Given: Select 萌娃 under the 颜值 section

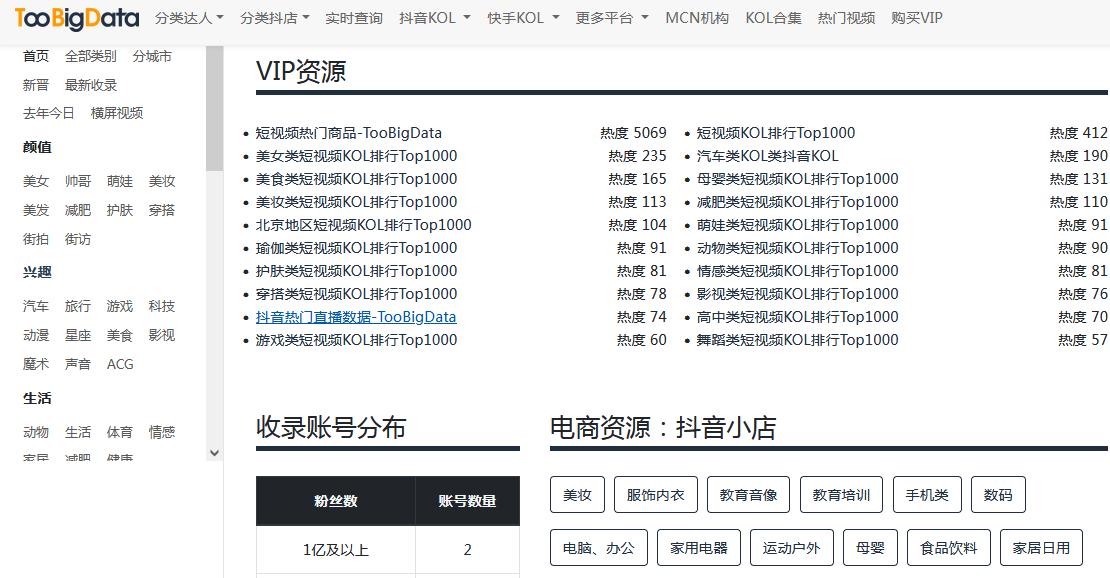Looking at the screenshot, I should pos(120,181).
